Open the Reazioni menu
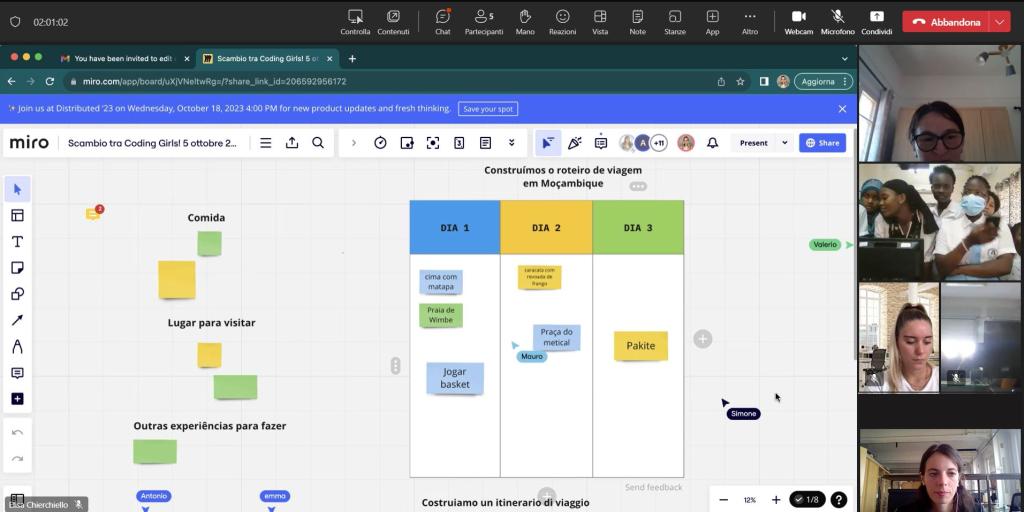This screenshot has height=512, width=1024. pos(562,22)
